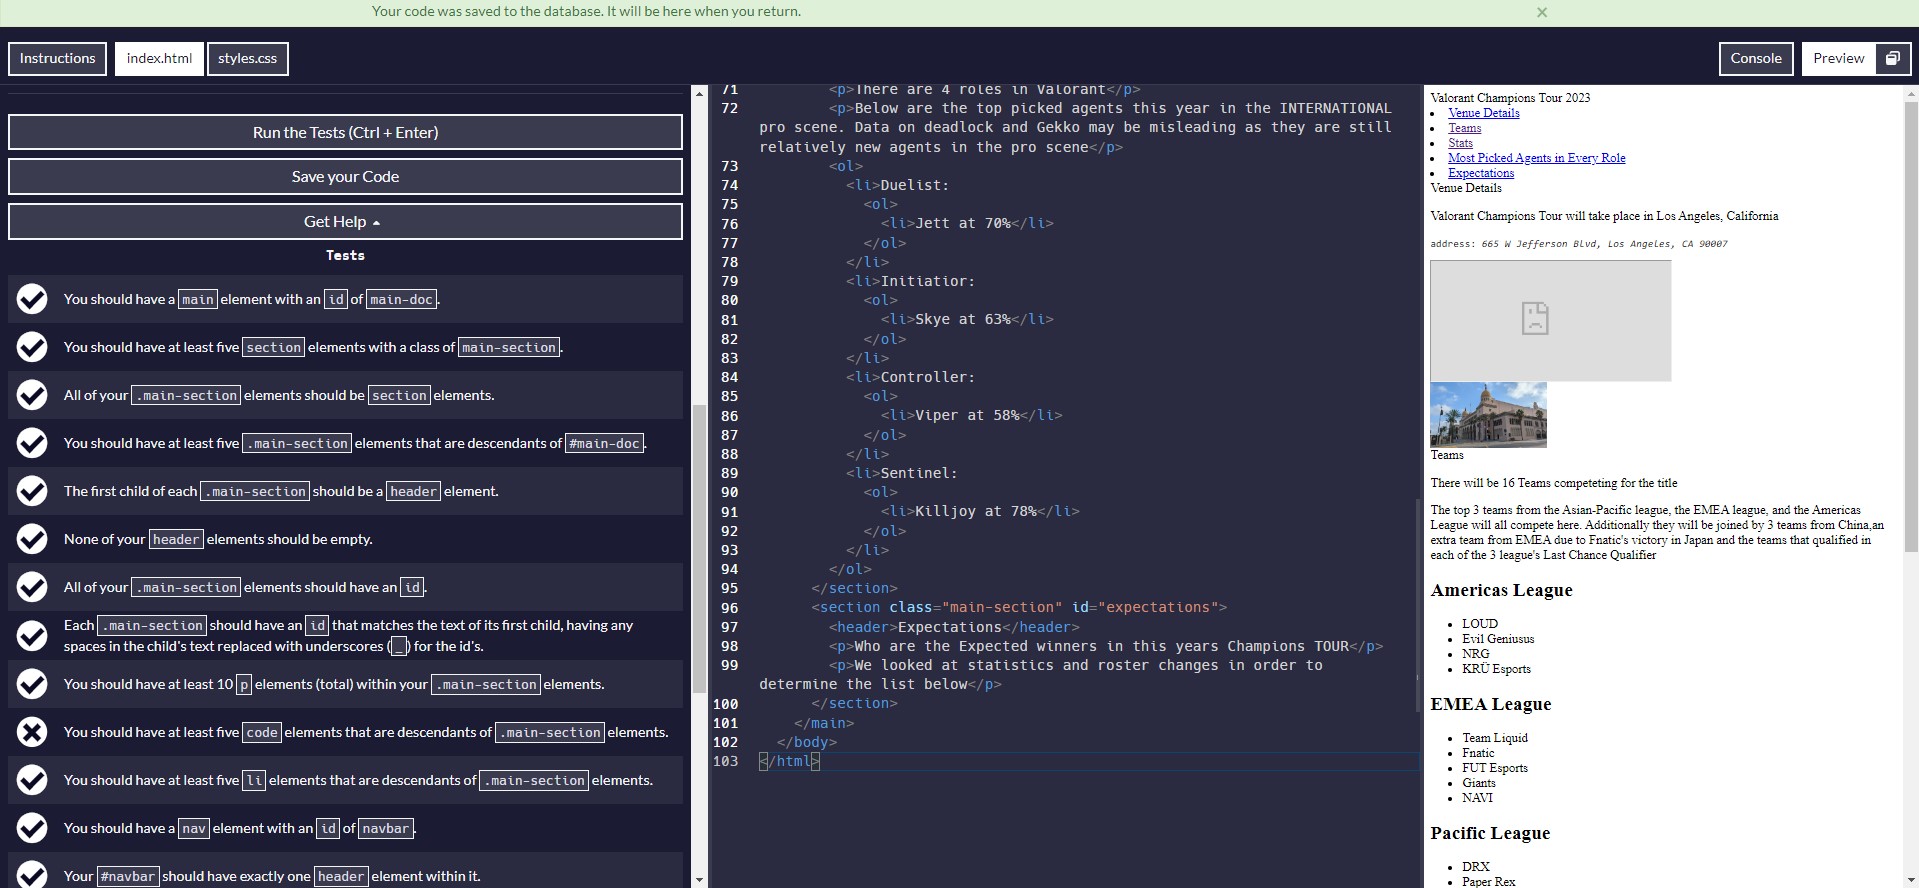
Task: Click 'Team Liquid' in the preview list
Action: [x=1495, y=738]
